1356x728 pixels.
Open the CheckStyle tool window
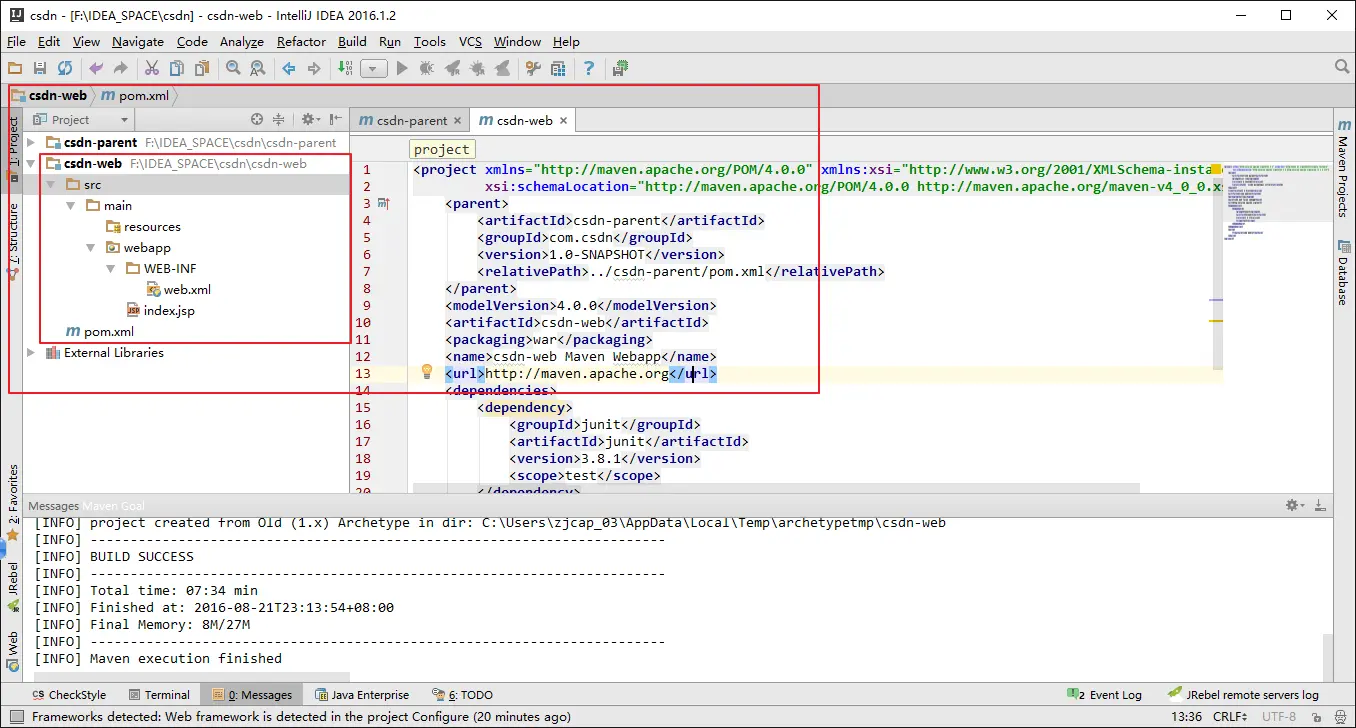[68, 695]
